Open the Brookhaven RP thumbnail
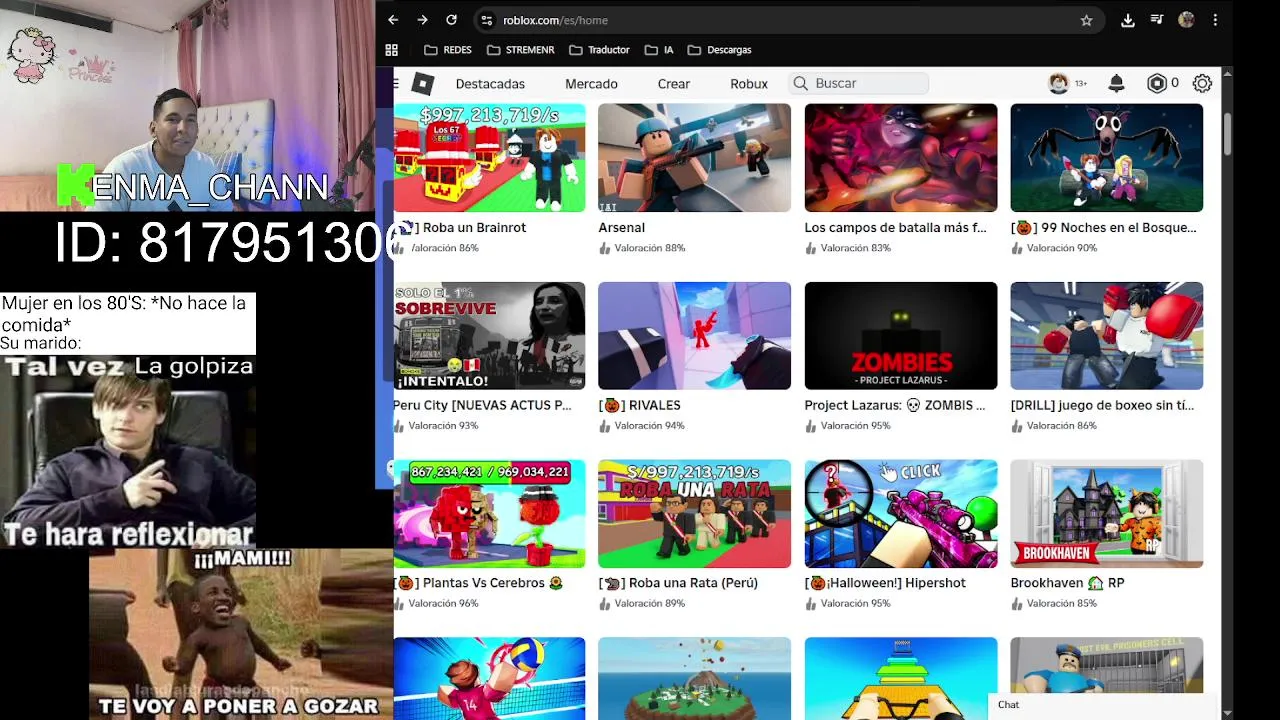This screenshot has width=1280, height=720. coord(1107,514)
